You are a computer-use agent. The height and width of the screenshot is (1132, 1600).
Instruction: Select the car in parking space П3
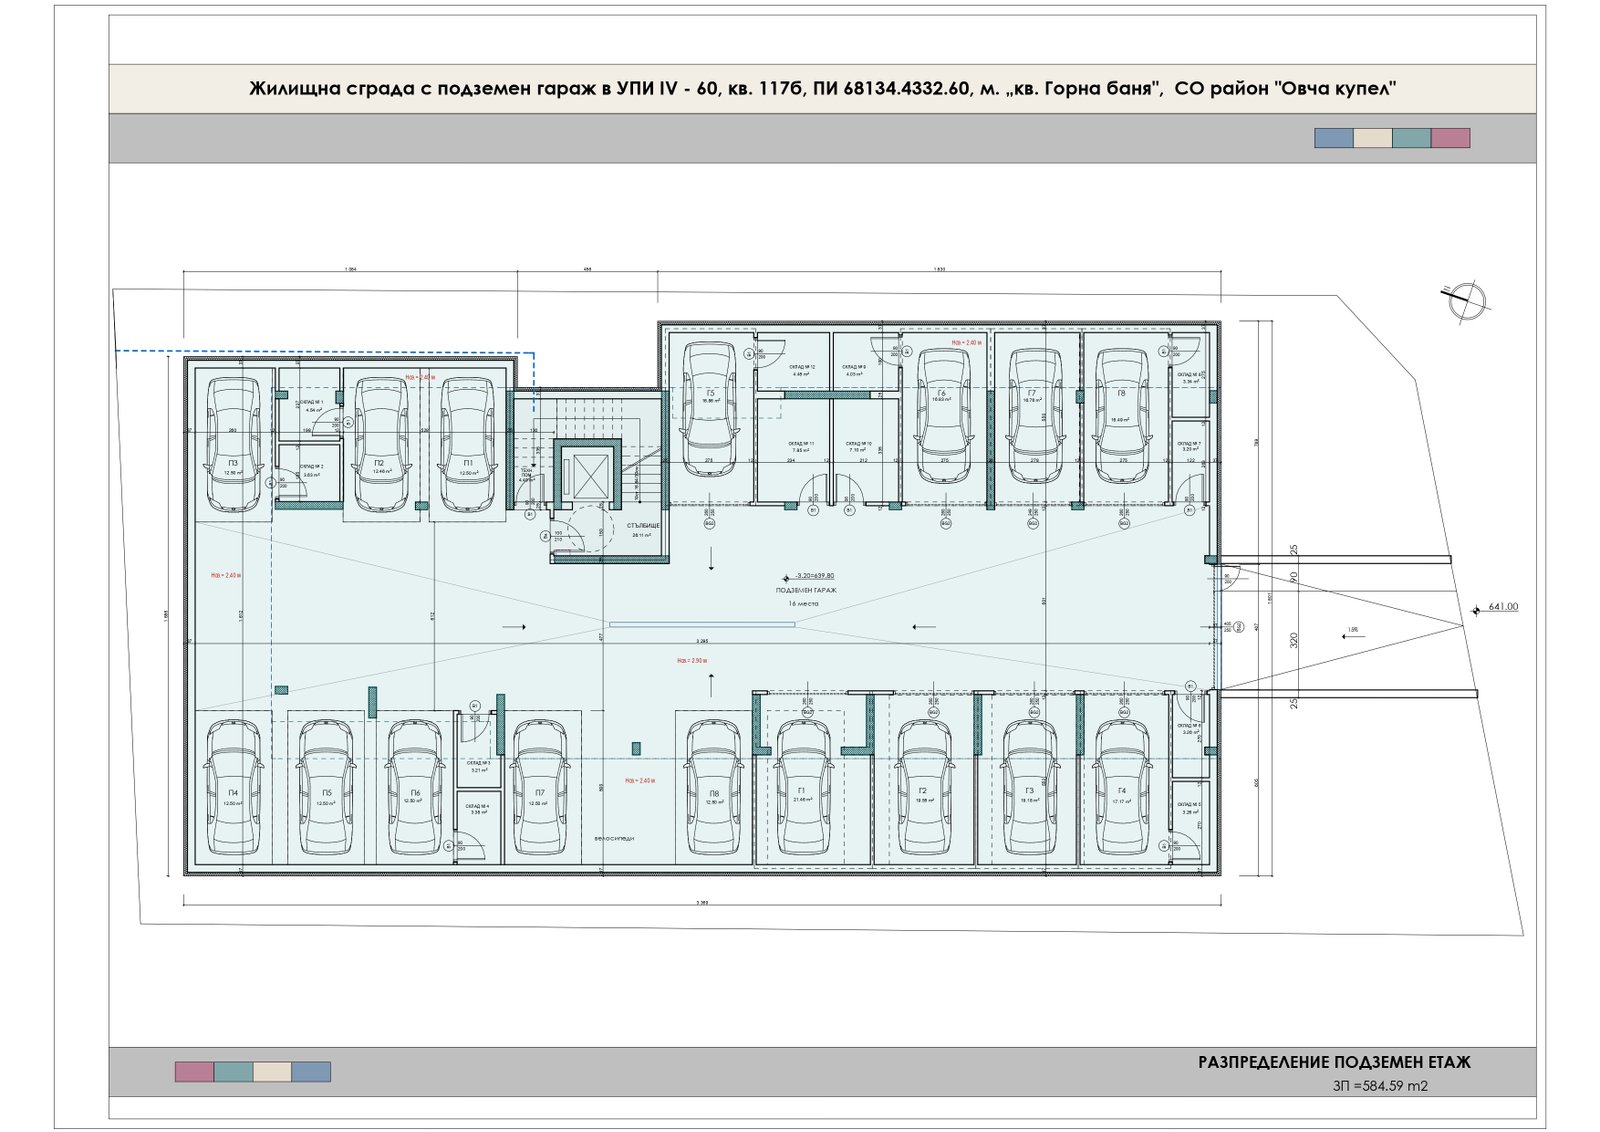[233, 444]
